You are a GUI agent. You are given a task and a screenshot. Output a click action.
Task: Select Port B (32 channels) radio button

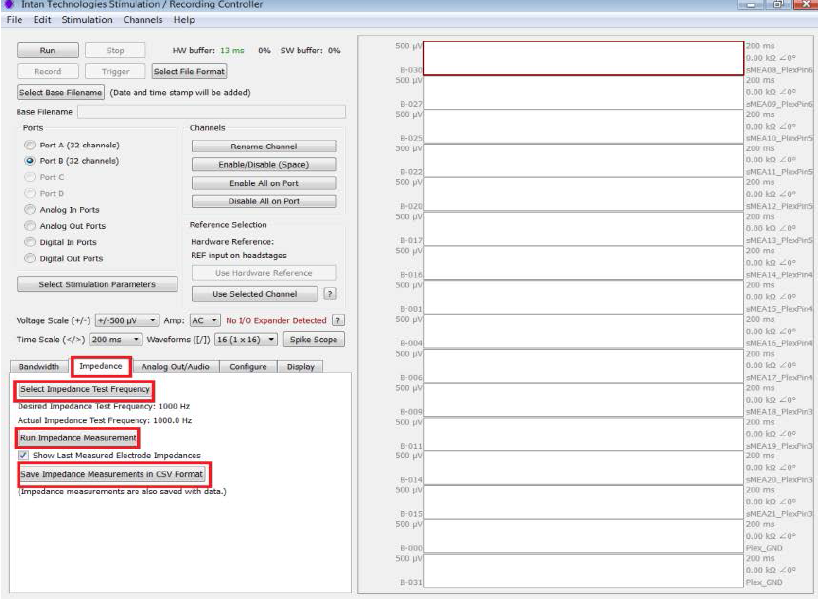click(30, 161)
